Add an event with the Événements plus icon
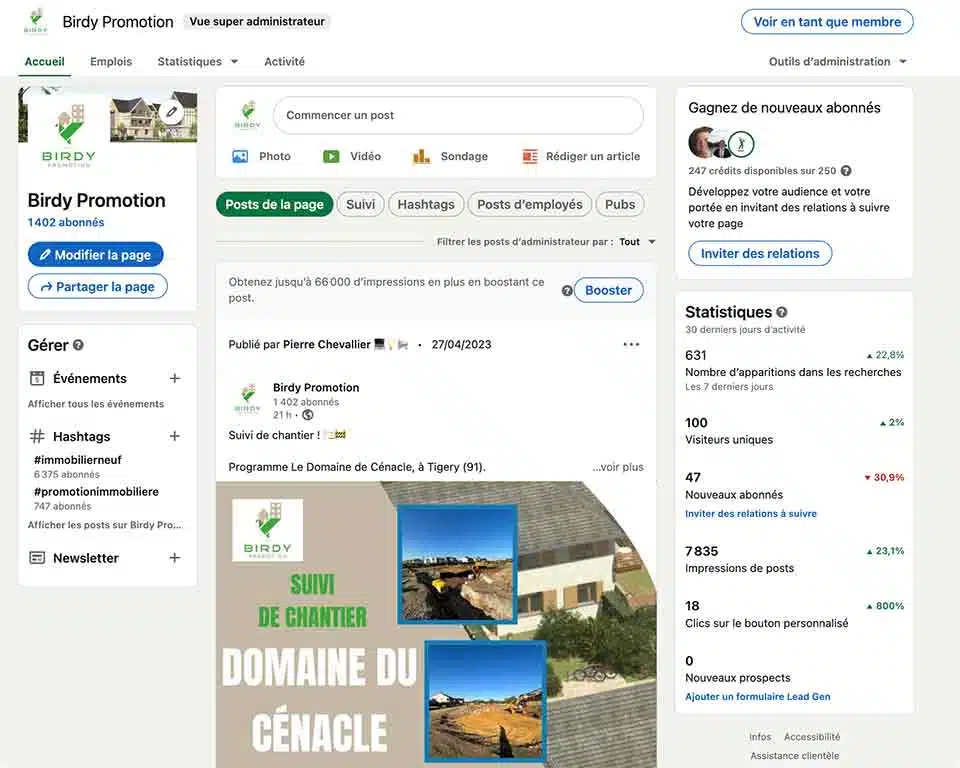 tap(175, 378)
